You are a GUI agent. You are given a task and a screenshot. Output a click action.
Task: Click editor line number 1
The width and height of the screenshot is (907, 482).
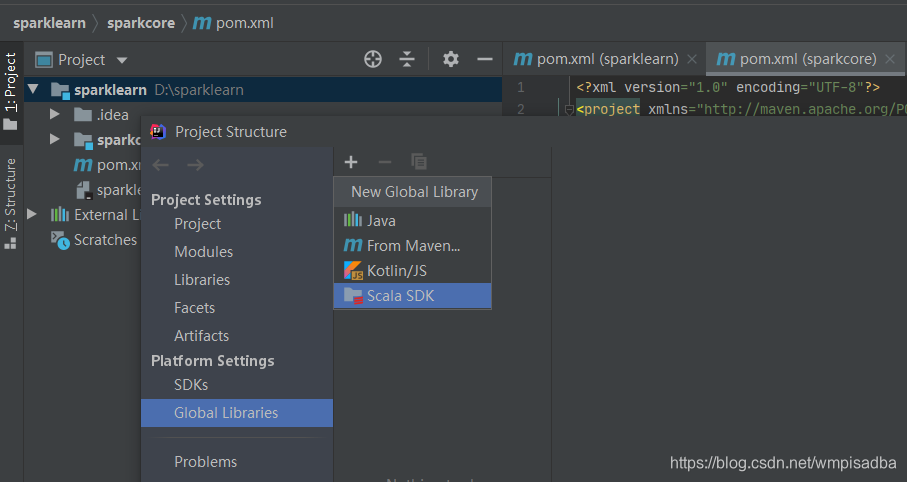(521, 87)
